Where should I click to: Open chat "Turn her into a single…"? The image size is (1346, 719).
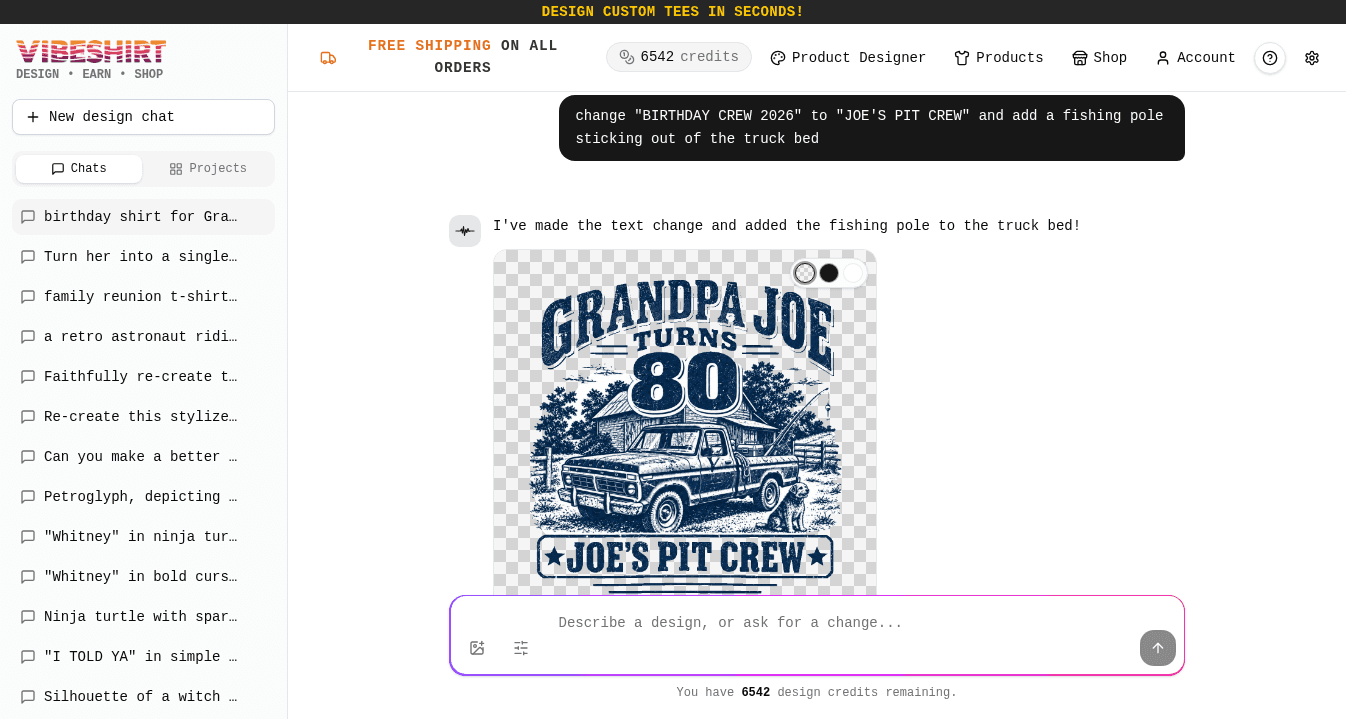click(x=143, y=257)
